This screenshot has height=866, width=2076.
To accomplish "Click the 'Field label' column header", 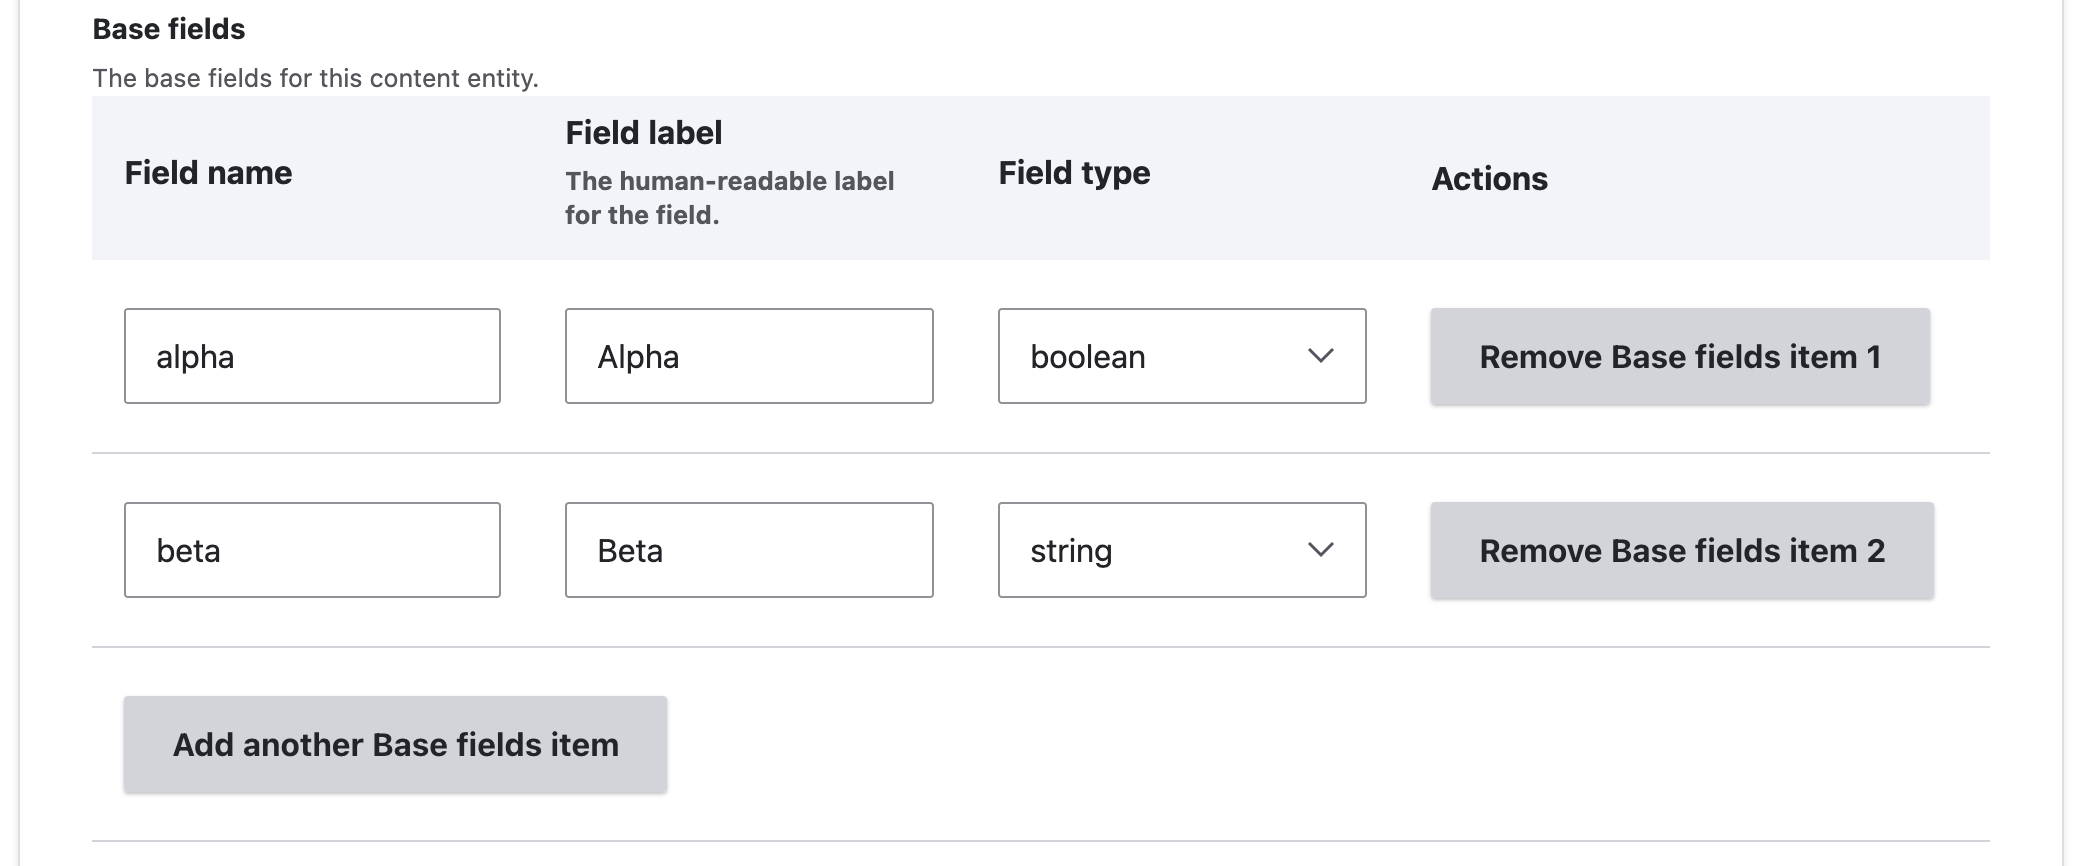I will [643, 133].
